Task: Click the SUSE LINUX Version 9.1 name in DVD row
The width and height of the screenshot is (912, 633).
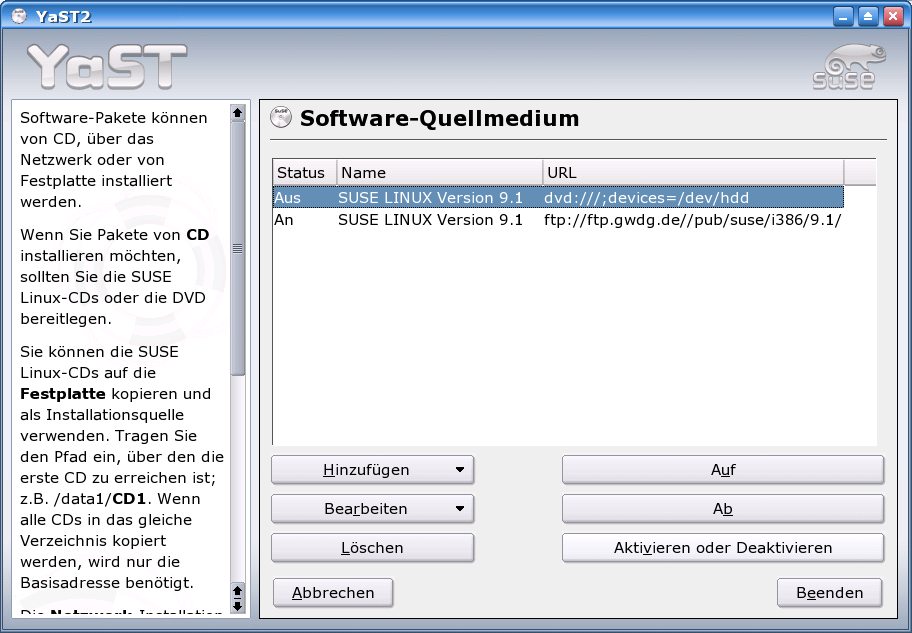Action: click(430, 197)
